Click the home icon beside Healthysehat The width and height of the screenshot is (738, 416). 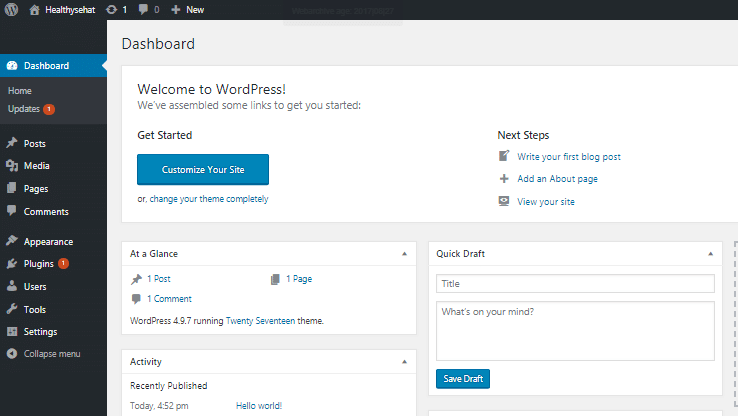34,9
